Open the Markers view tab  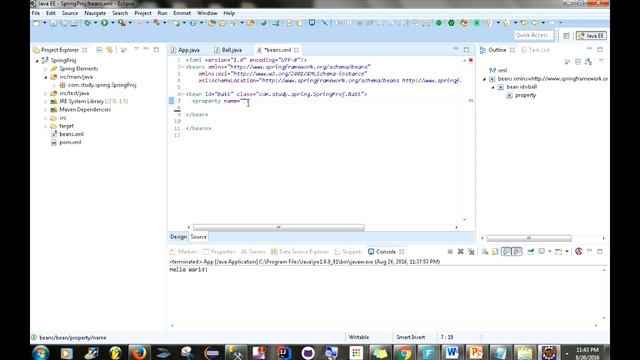click(x=184, y=252)
